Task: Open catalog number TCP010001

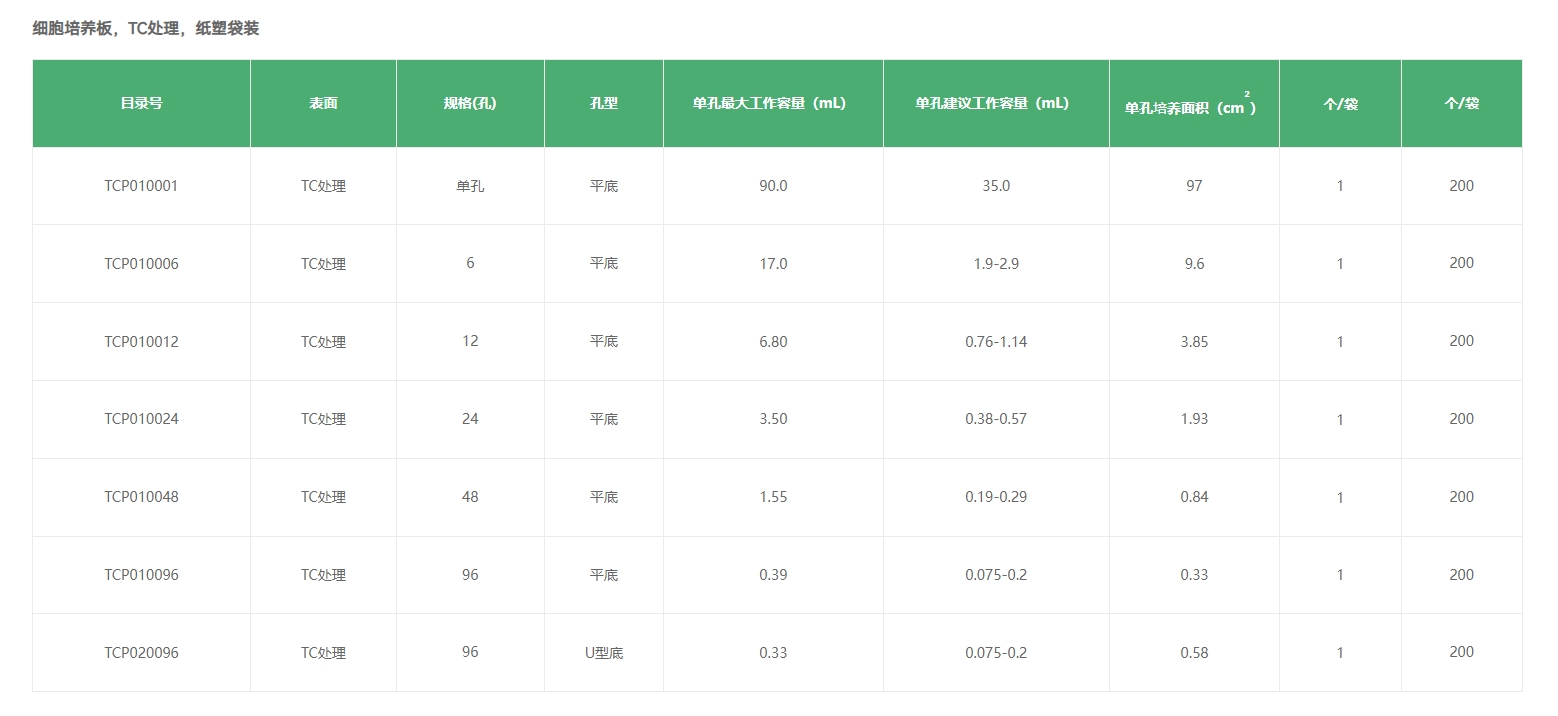Action: pos(141,186)
